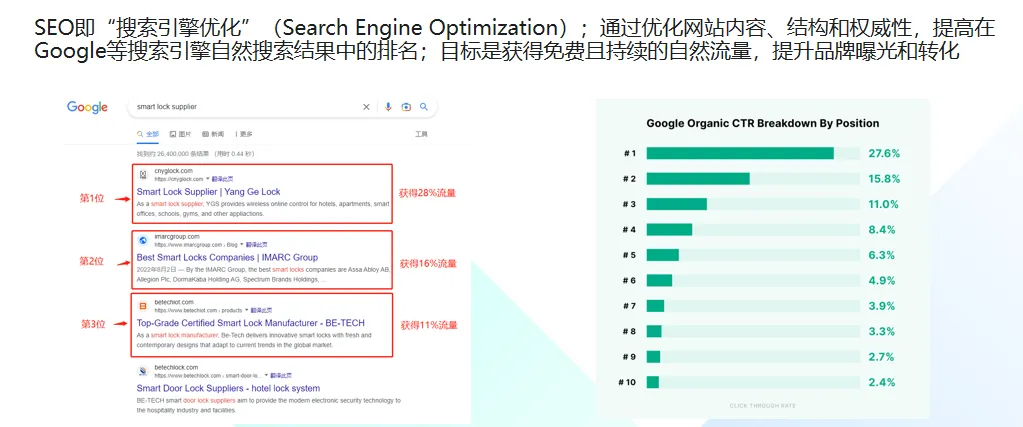Viewport: 1023px width, 427px height.
Task: Open 'Smart Door Lock Suppliers - hotel lock system'
Action: [x=228, y=388]
